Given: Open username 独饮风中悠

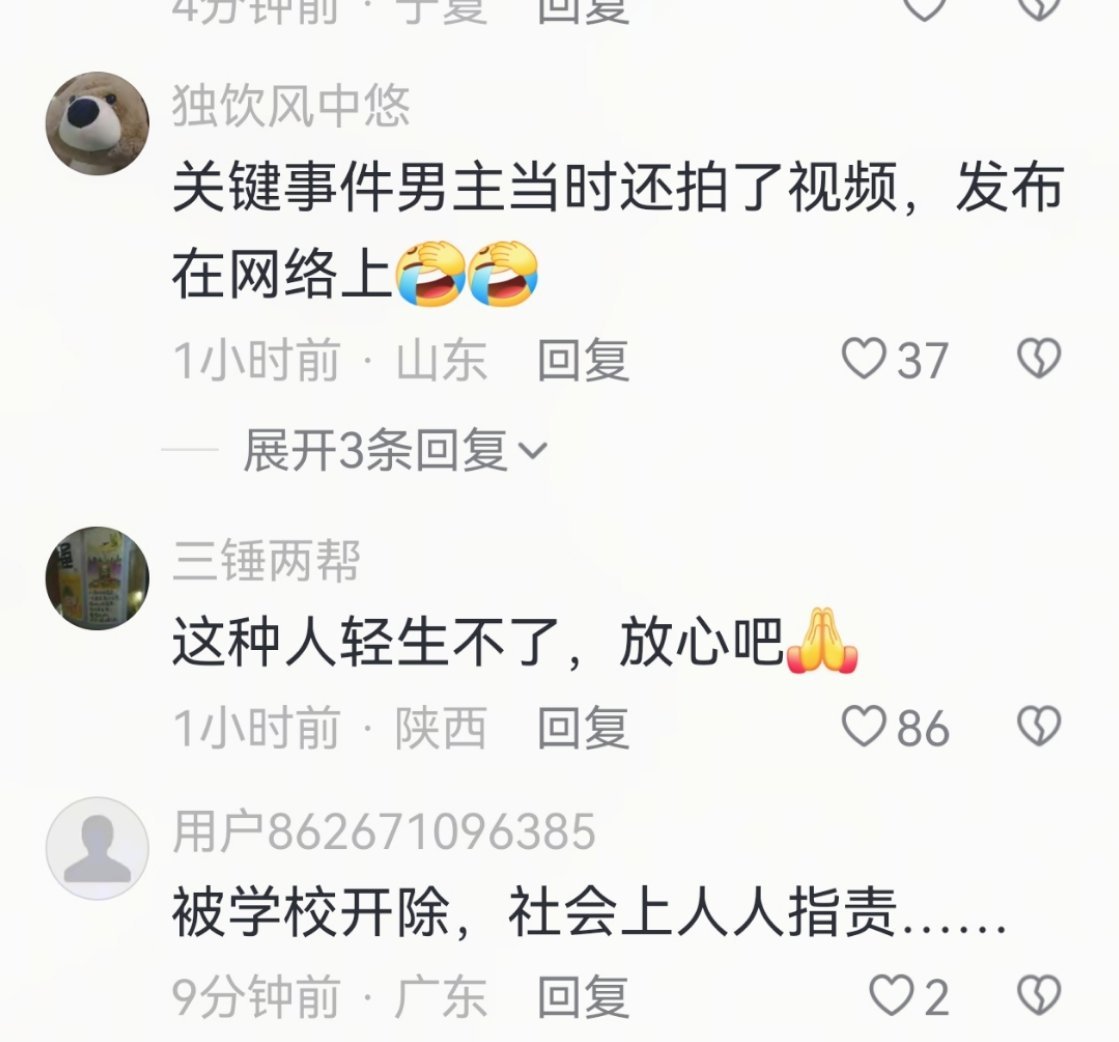Looking at the screenshot, I should pos(291,106).
